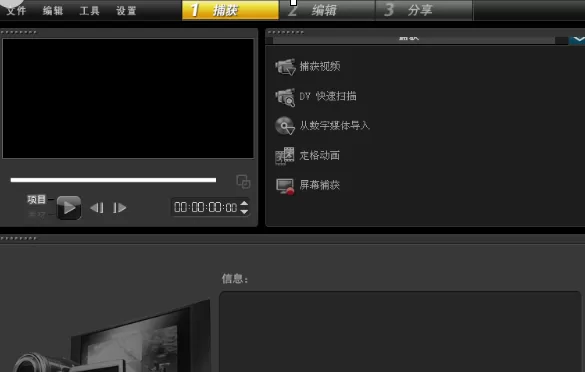The height and width of the screenshot is (372, 585).
Task: Step to previous frame
Action: coord(97,207)
